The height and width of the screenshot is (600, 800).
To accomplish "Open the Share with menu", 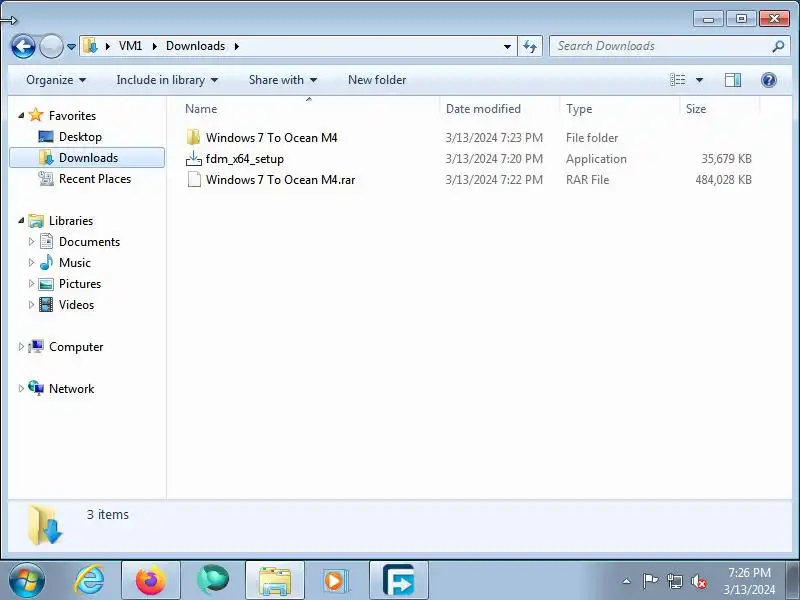I will (x=283, y=80).
